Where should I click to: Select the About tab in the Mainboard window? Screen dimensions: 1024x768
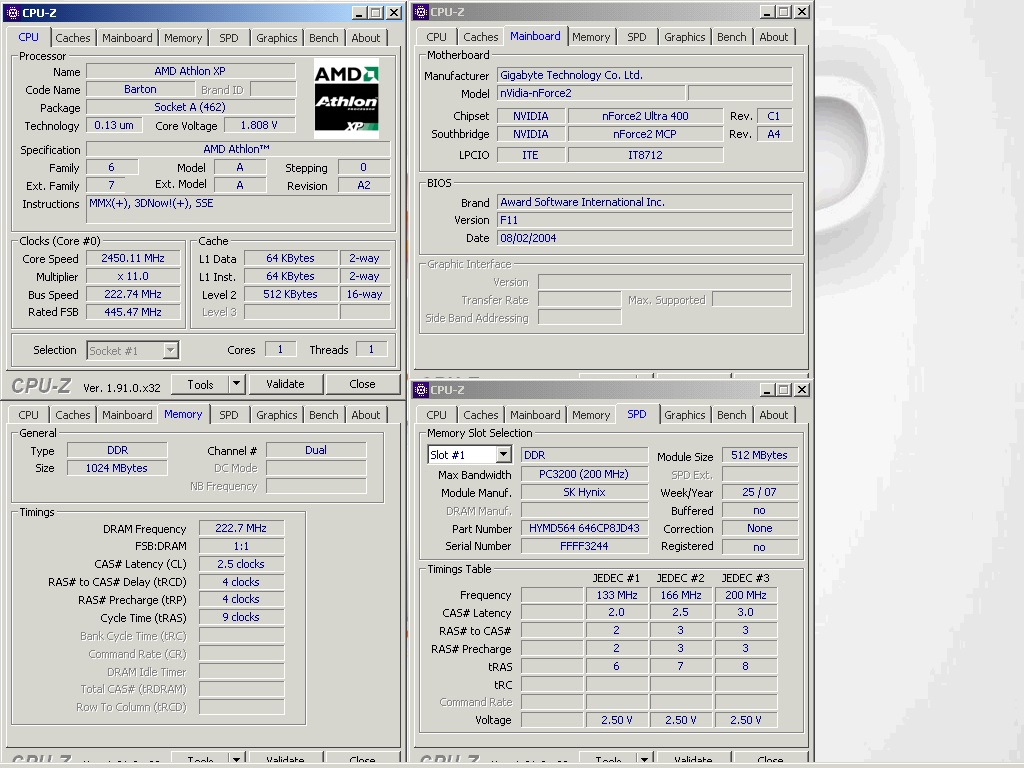click(773, 37)
